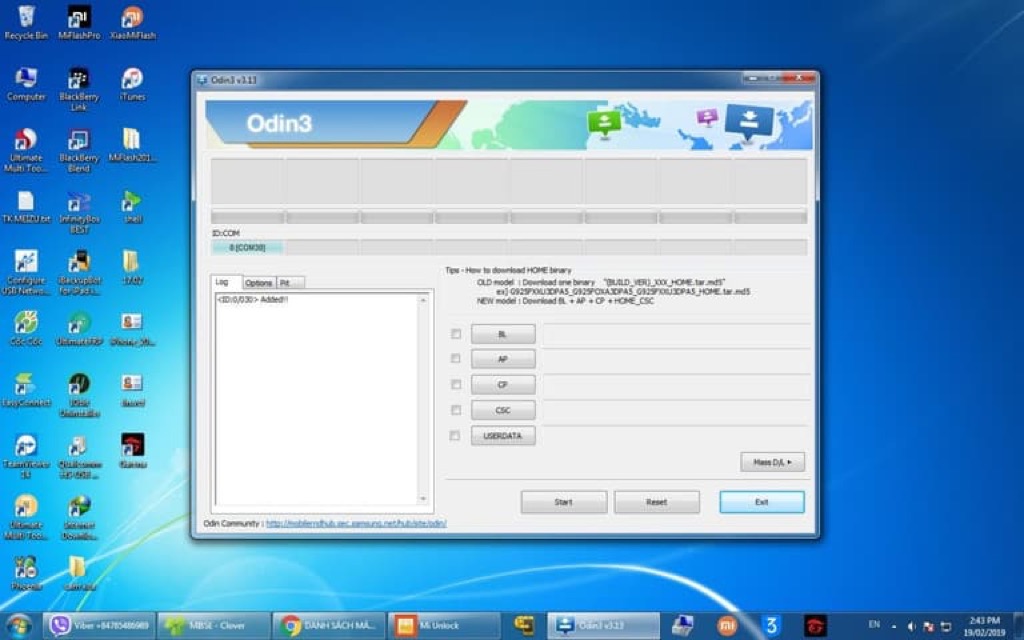
Task: Open the TK MEIZU.txt file
Action: (26, 208)
